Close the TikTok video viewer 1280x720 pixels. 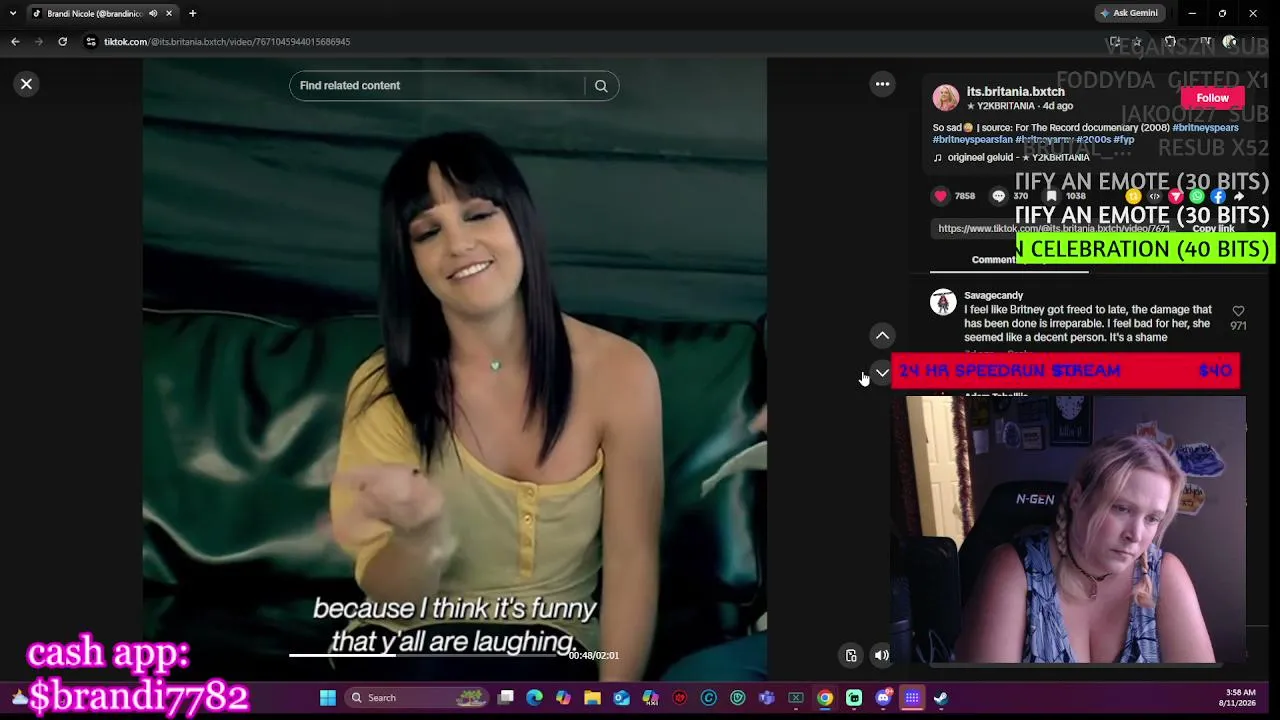[x=27, y=84]
